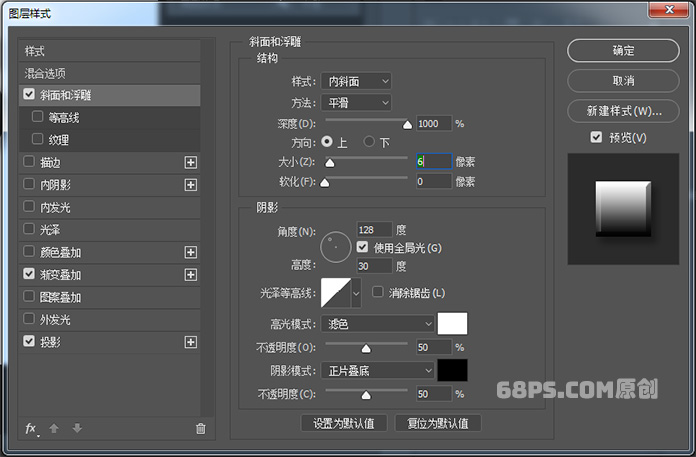Open the 投影 settings row
Viewport: 696px width, 457px height.
[110, 342]
